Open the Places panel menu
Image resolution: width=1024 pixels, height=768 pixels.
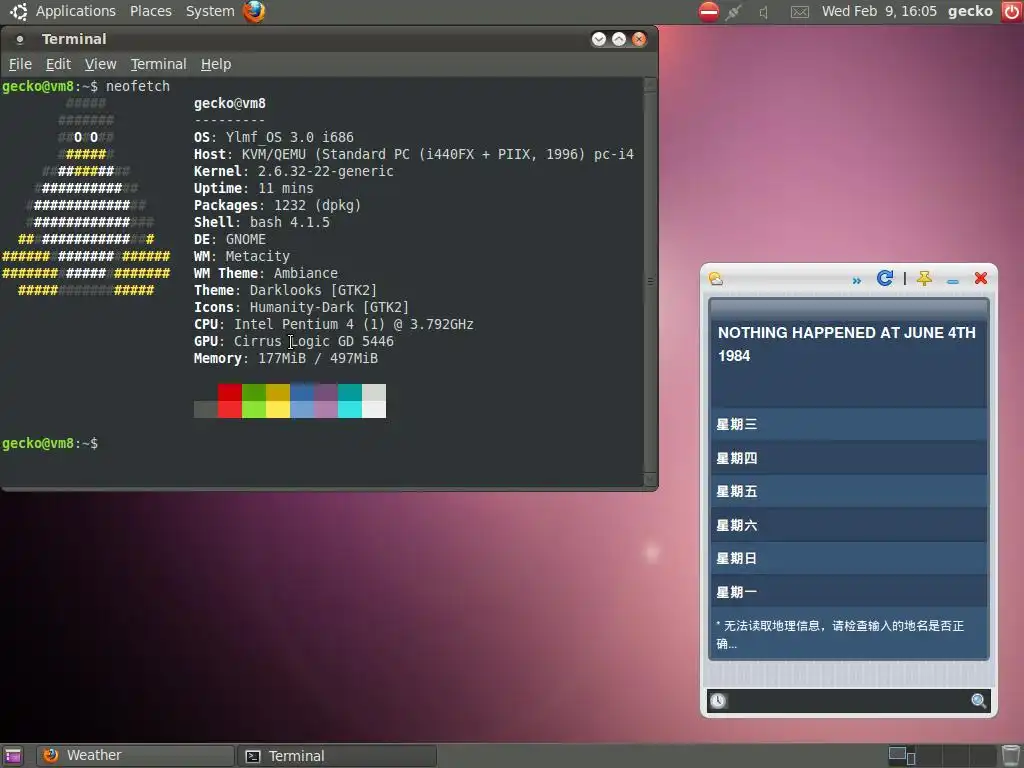[151, 11]
